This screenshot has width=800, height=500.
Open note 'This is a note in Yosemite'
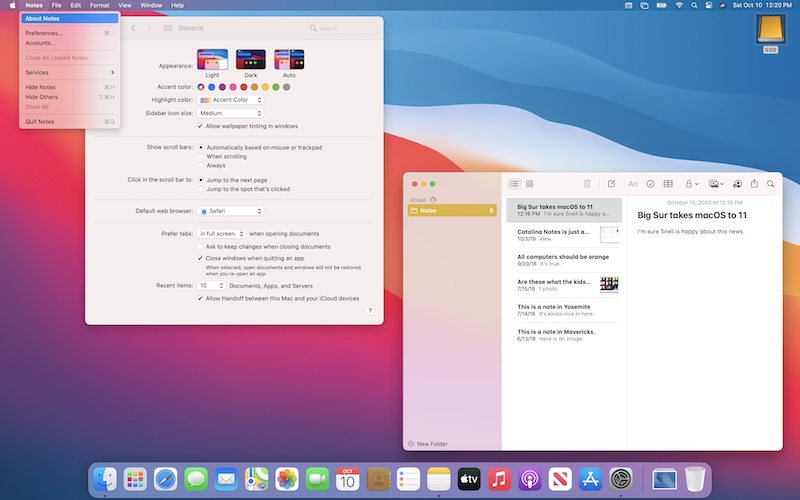(564, 310)
